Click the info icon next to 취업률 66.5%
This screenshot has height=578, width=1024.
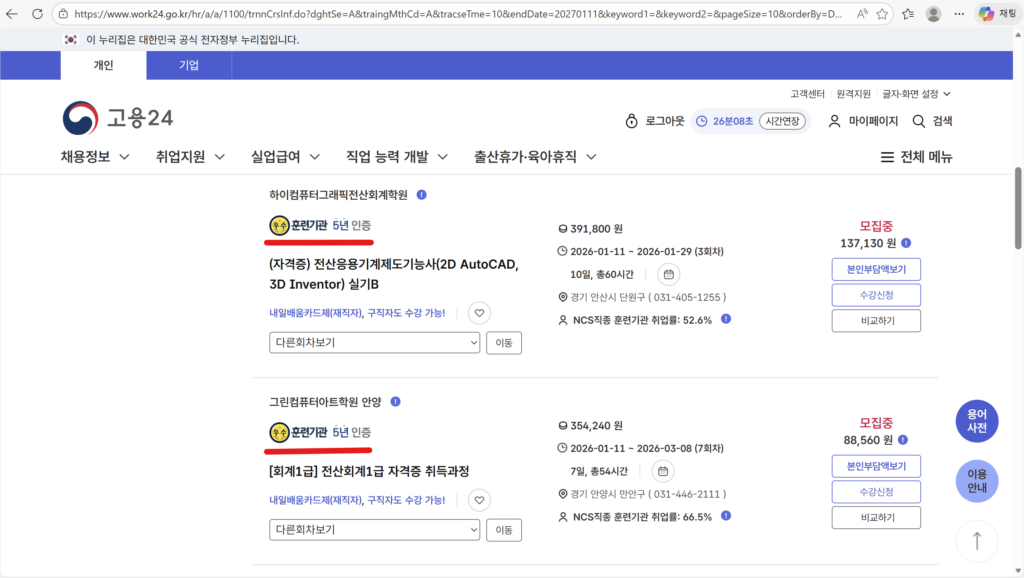pyautogui.click(x=725, y=515)
